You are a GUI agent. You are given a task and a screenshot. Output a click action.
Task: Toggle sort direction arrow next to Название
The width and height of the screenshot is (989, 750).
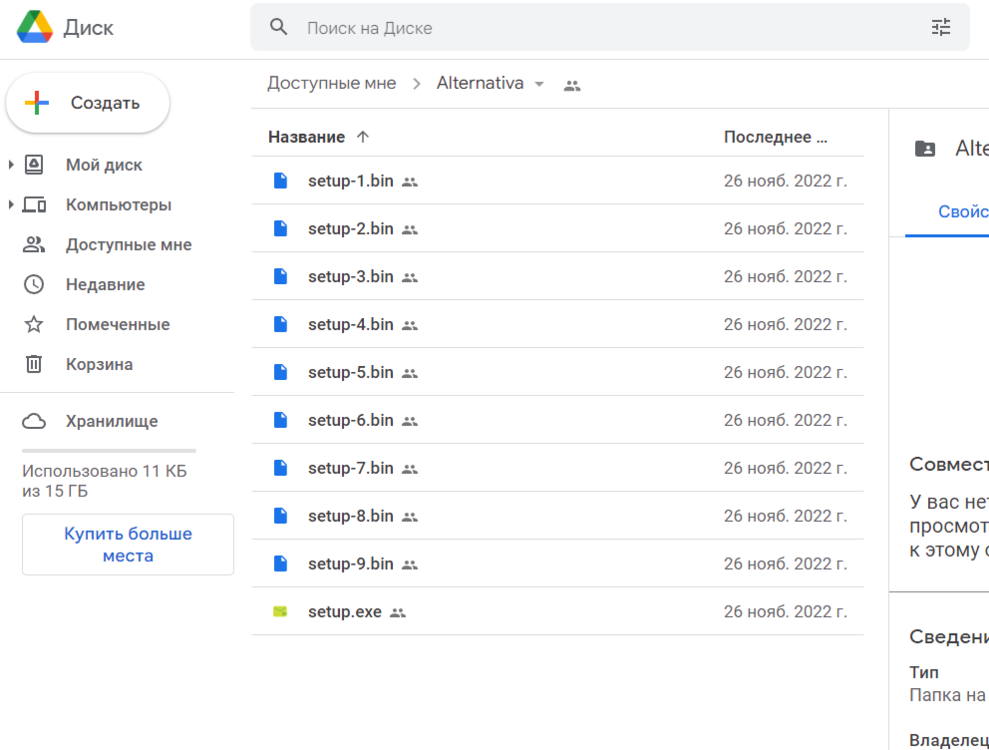tap(363, 137)
